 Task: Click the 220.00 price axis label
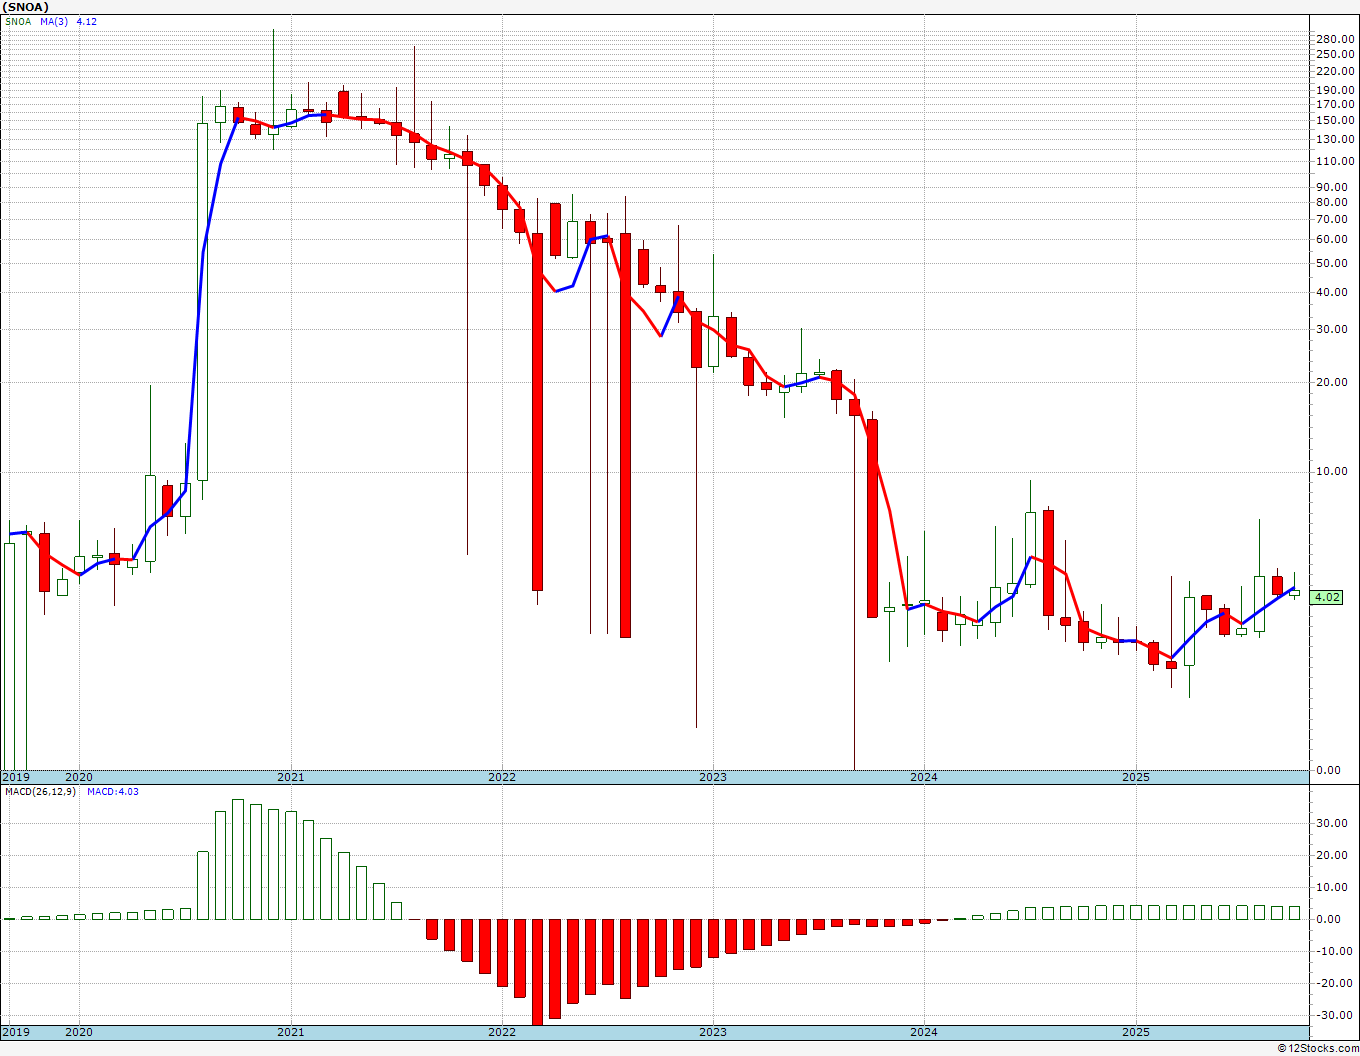pyautogui.click(x=1336, y=71)
